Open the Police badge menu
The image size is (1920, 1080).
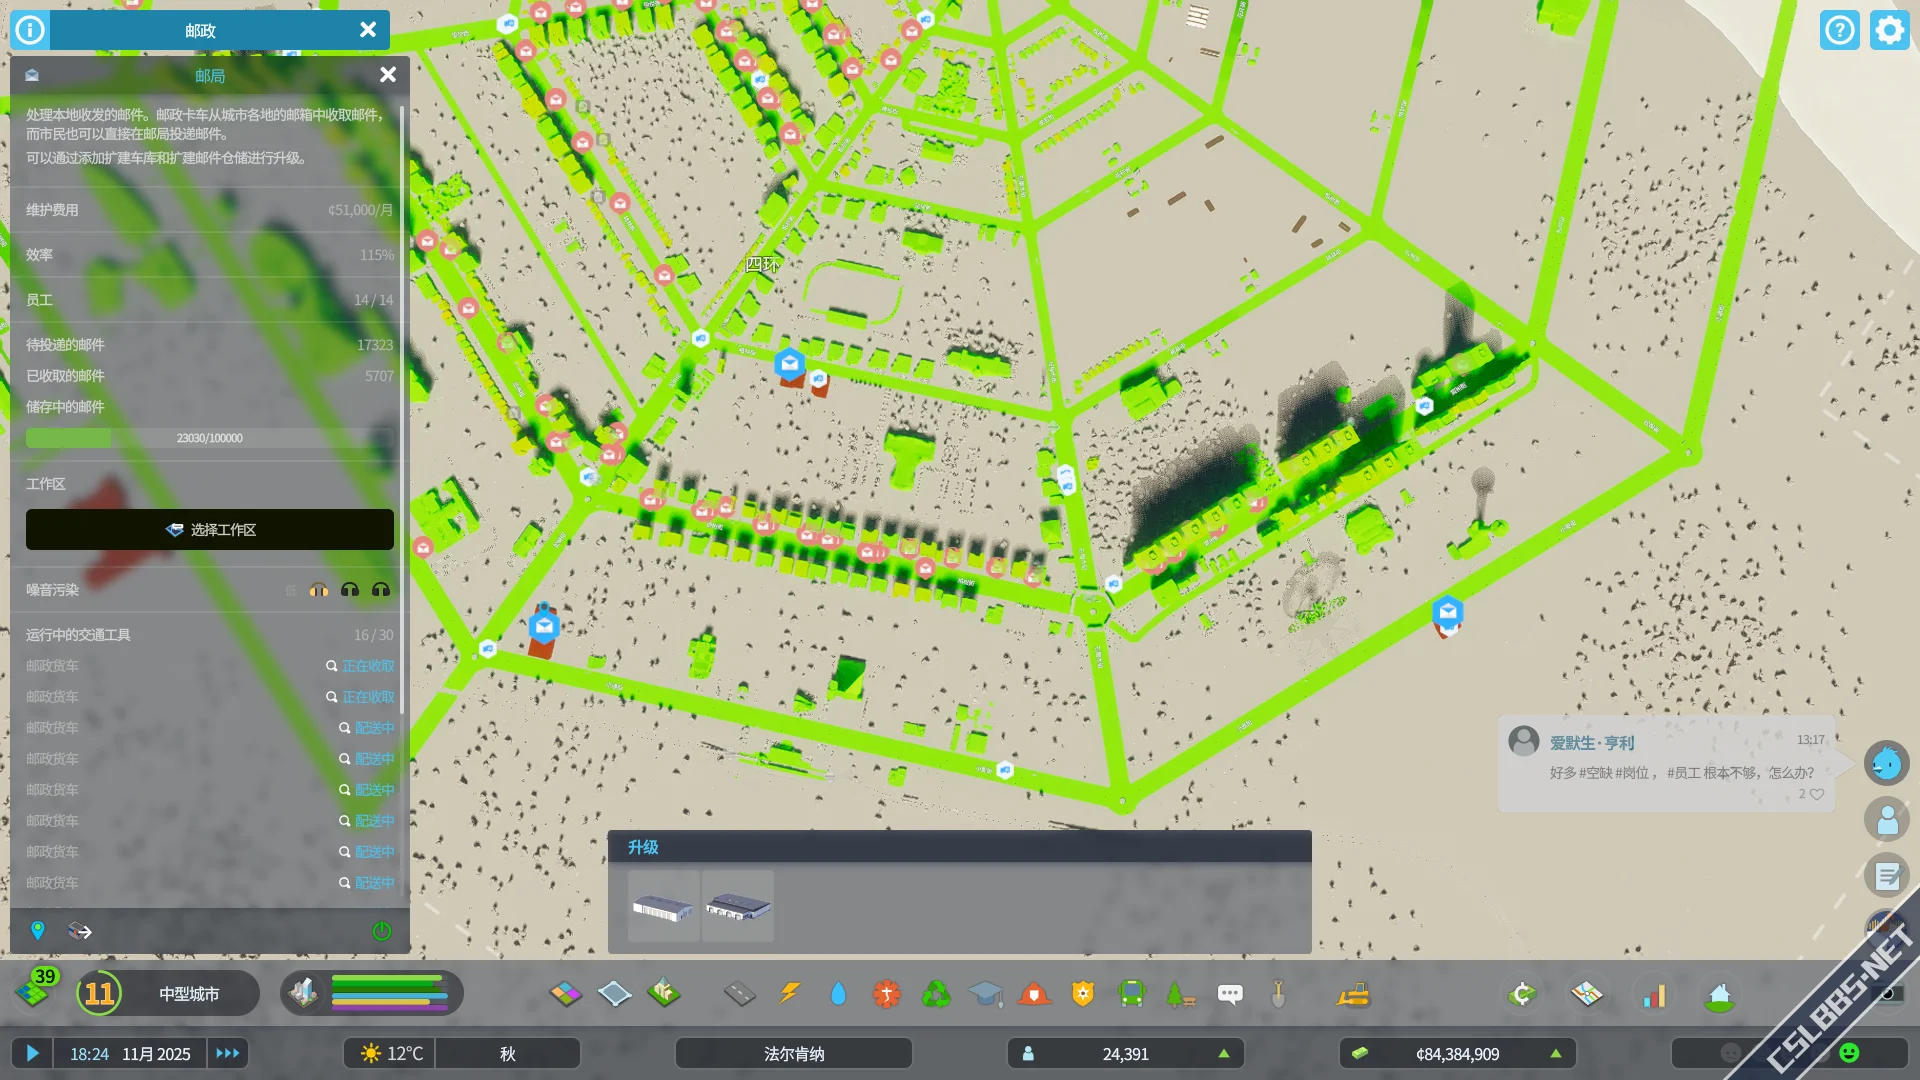tap(1083, 994)
